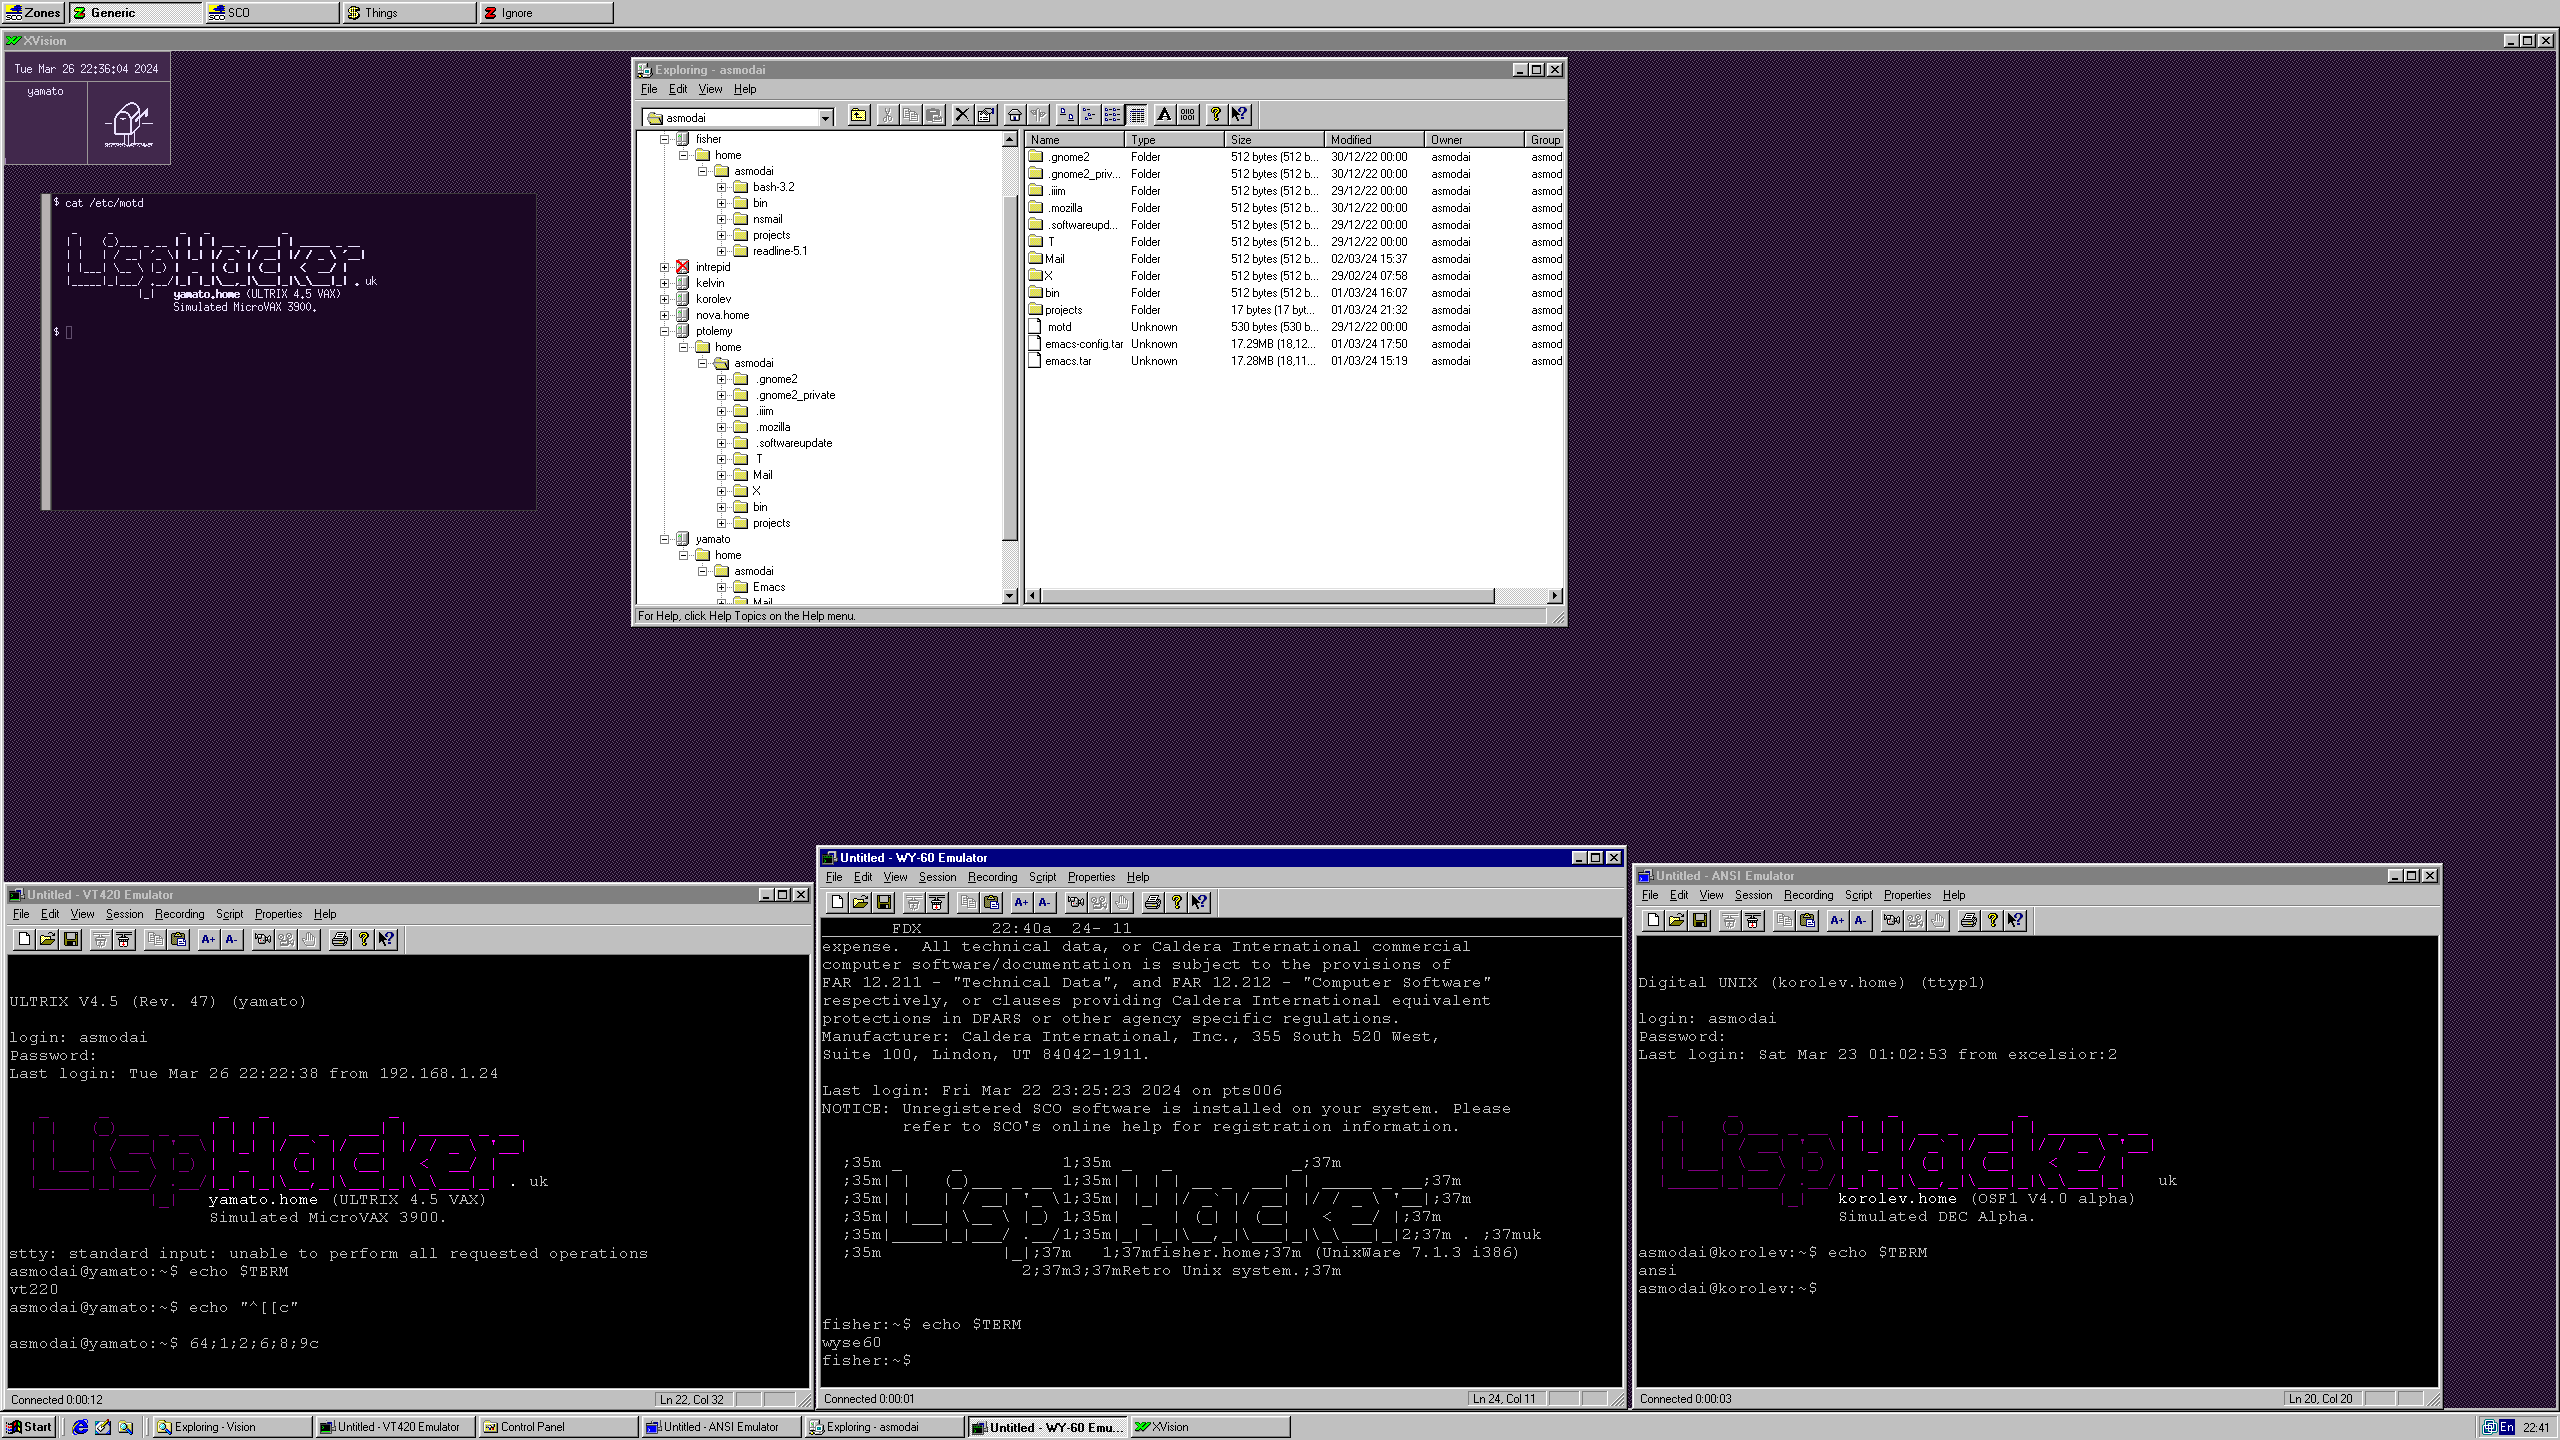
Task: Decrease font size A- in WY-60 Emulator
Action: 1044,902
